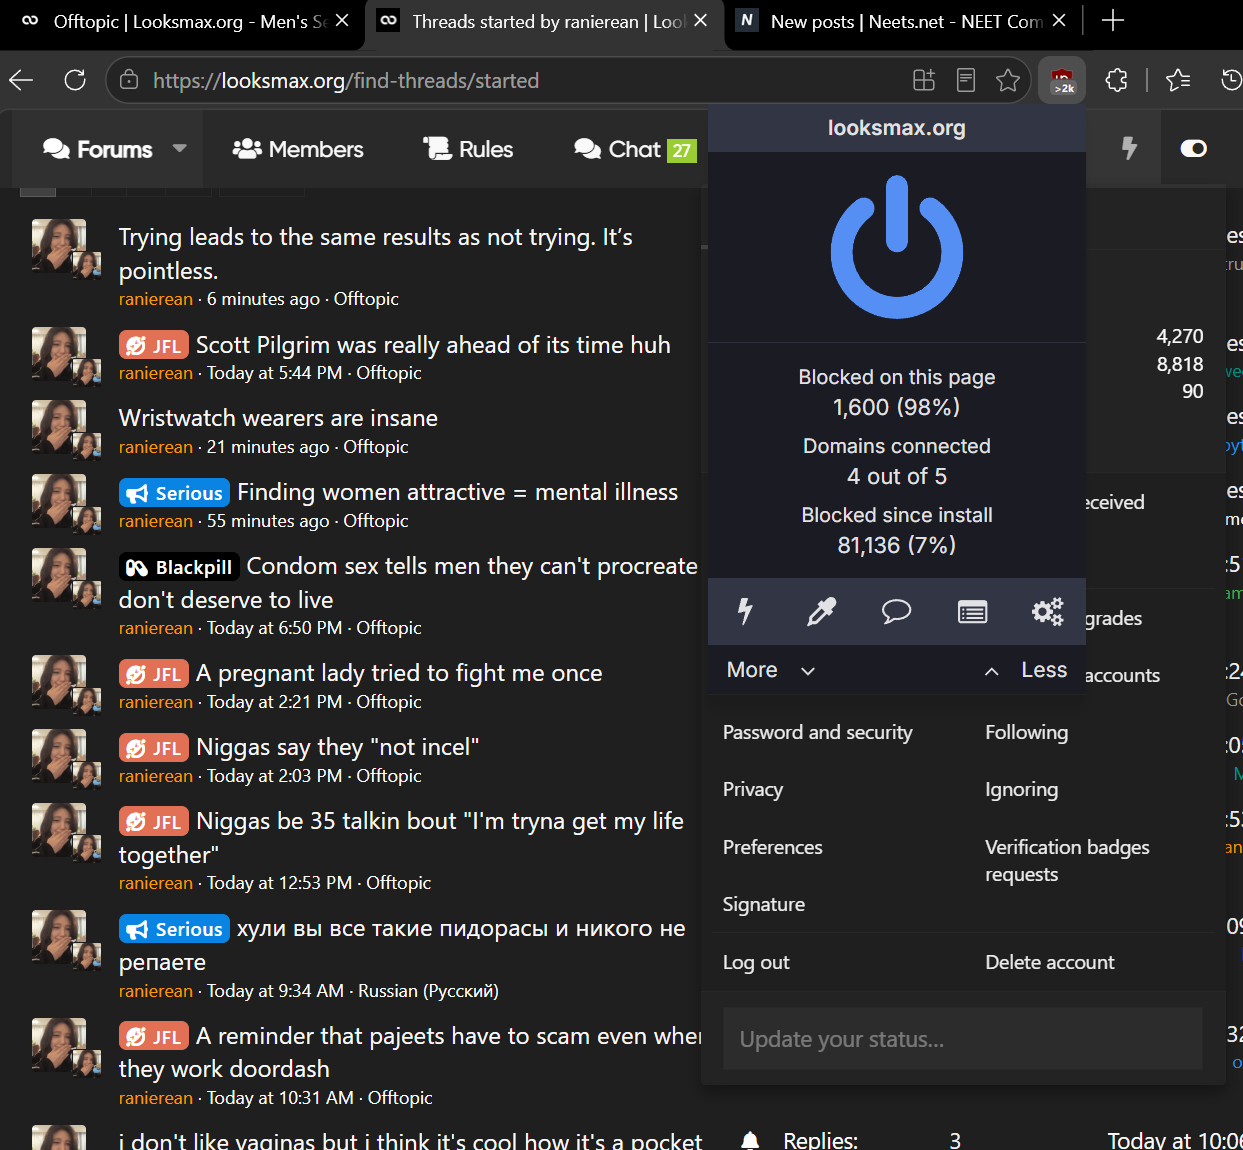The height and width of the screenshot is (1150, 1243).
Task: Open Members navigation item
Action: (x=298, y=149)
